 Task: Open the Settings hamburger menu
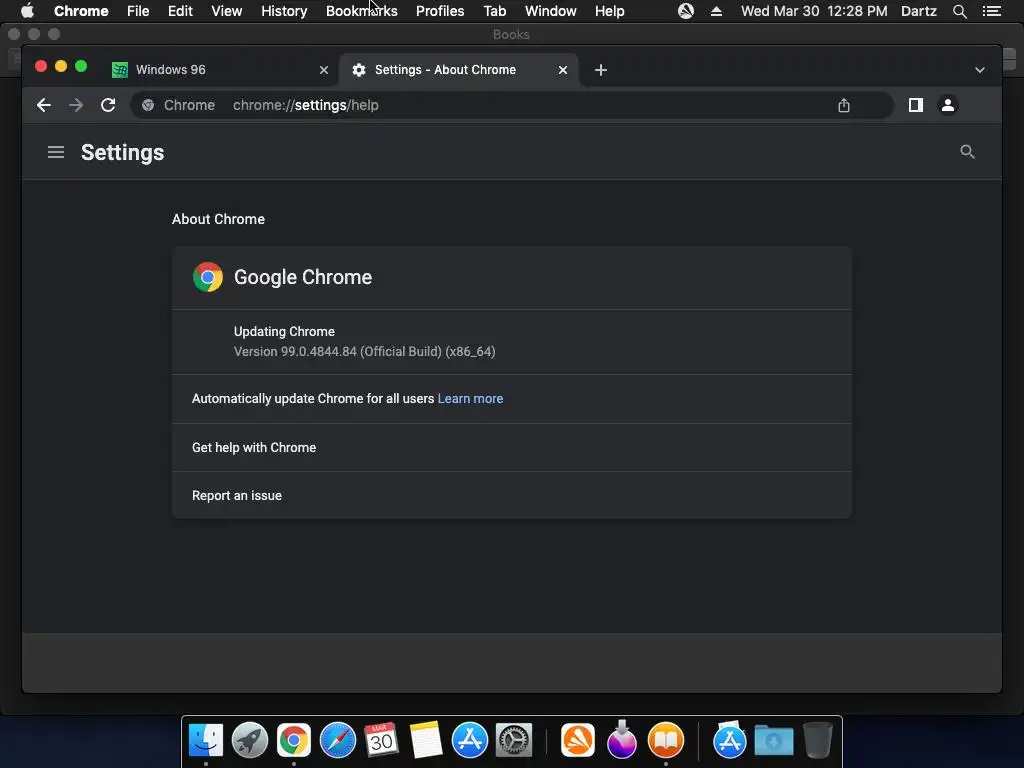pyautogui.click(x=56, y=152)
